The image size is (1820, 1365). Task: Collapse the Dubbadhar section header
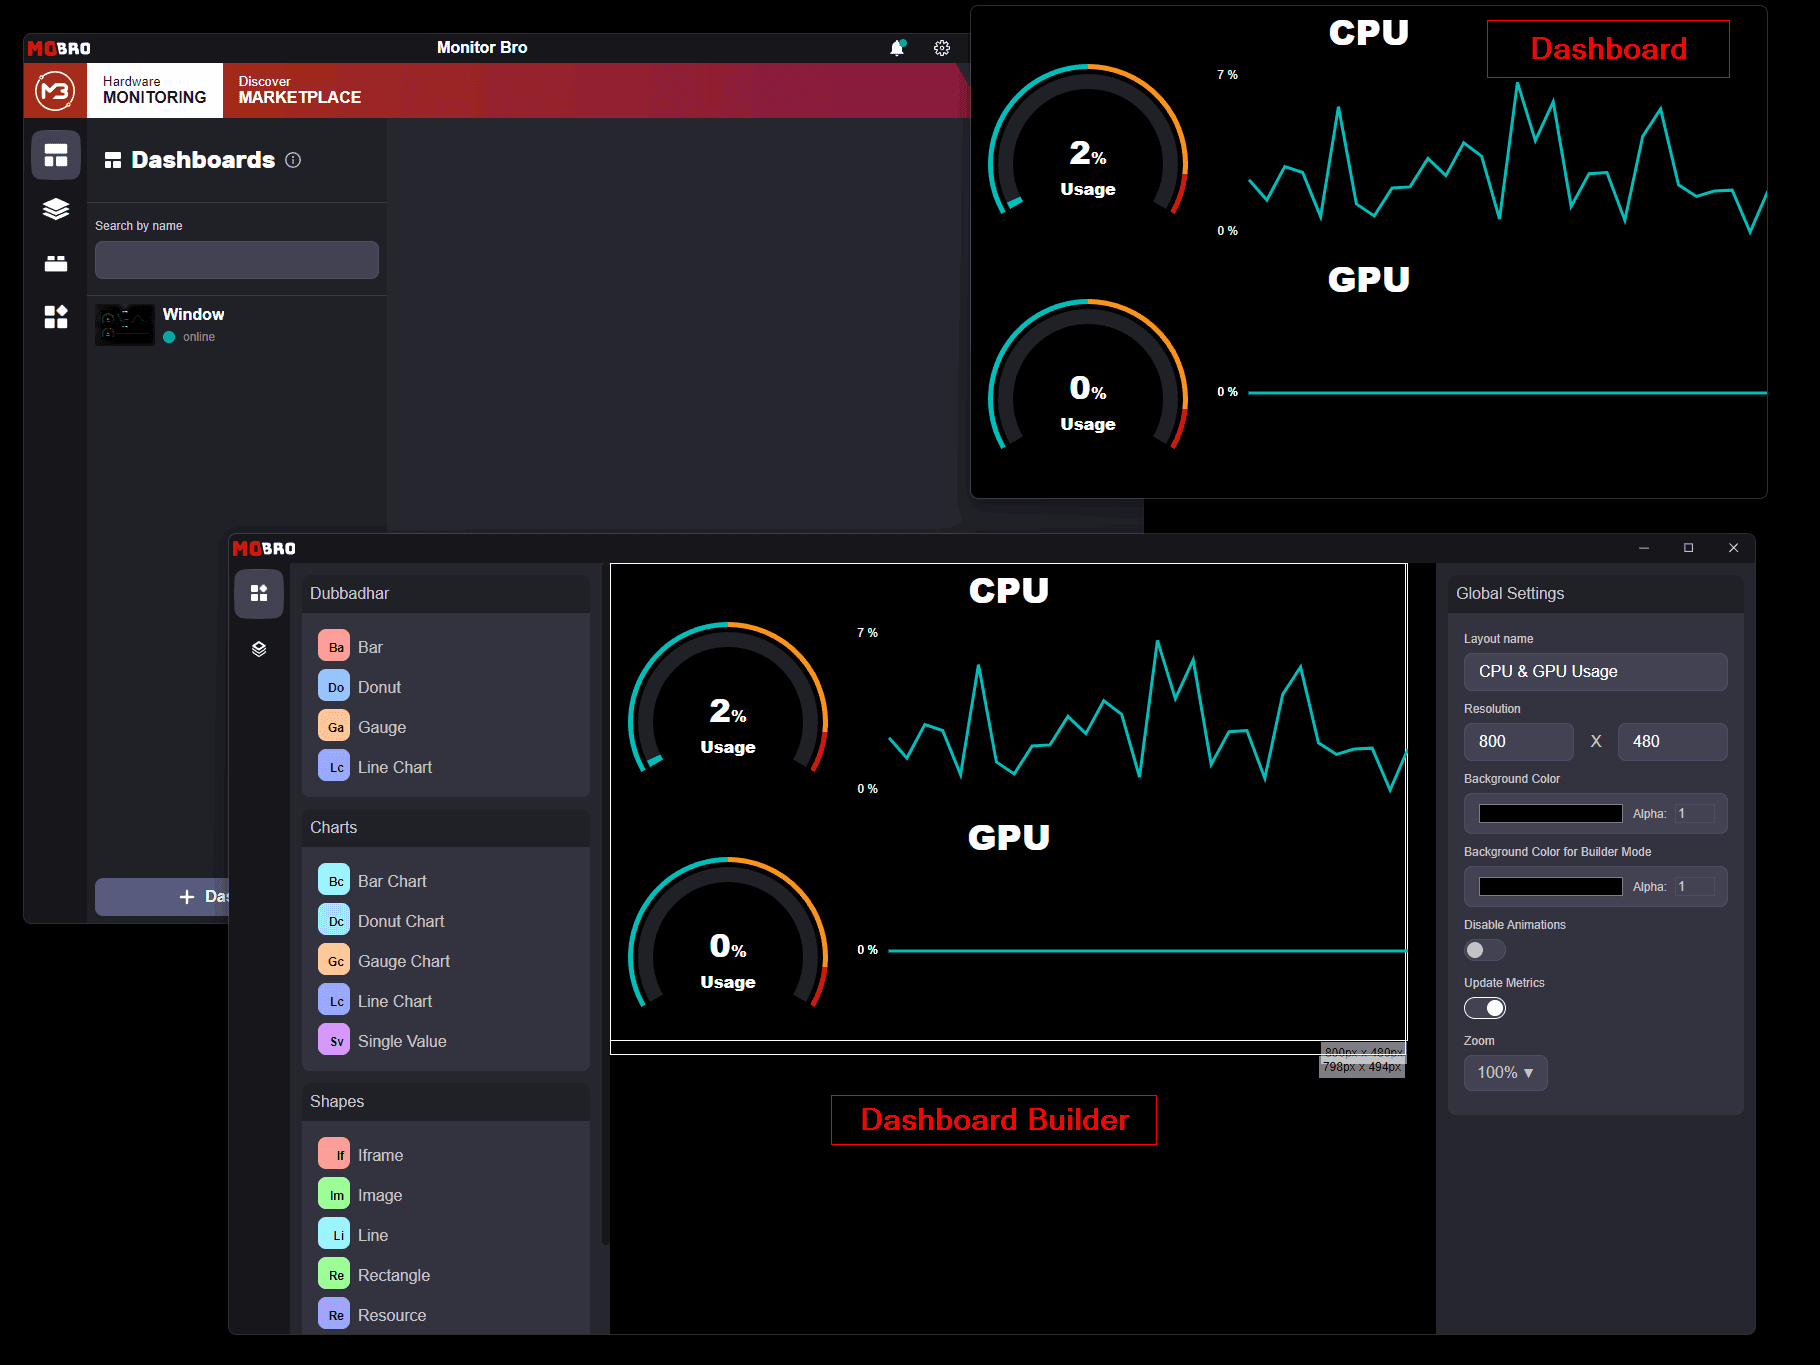click(446, 593)
